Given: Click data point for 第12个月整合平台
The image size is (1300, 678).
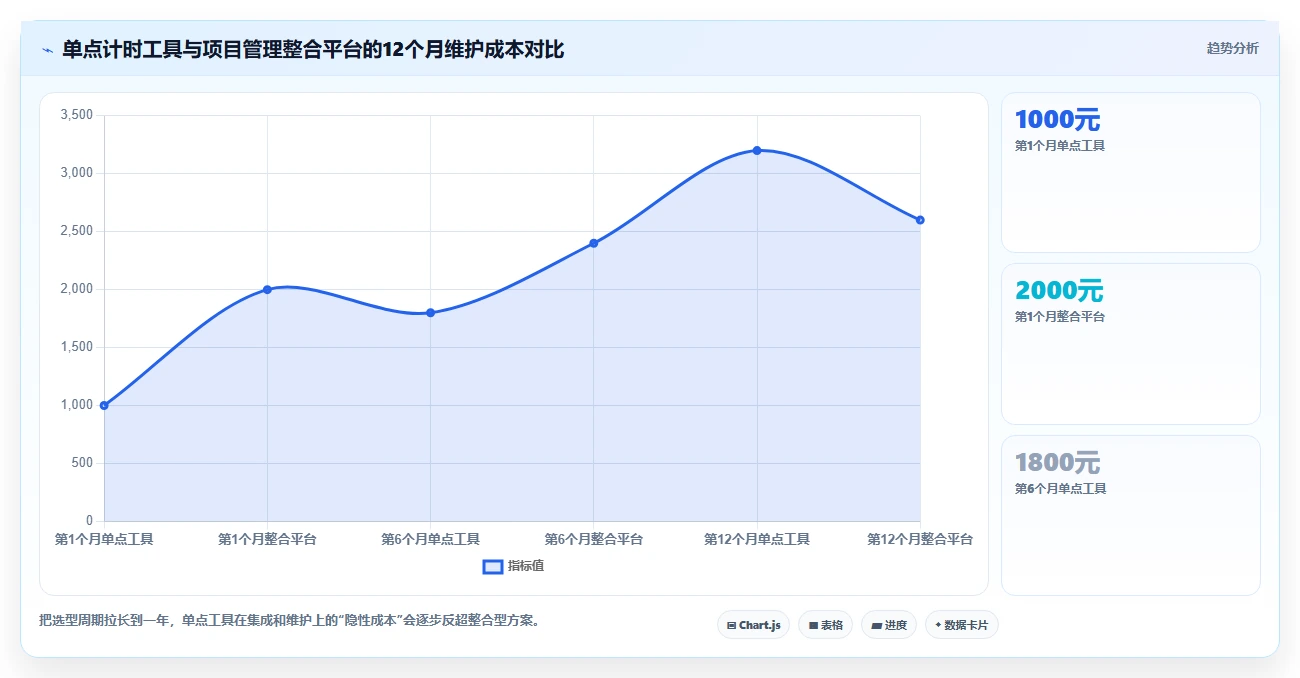Looking at the screenshot, I should click(x=920, y=220).
